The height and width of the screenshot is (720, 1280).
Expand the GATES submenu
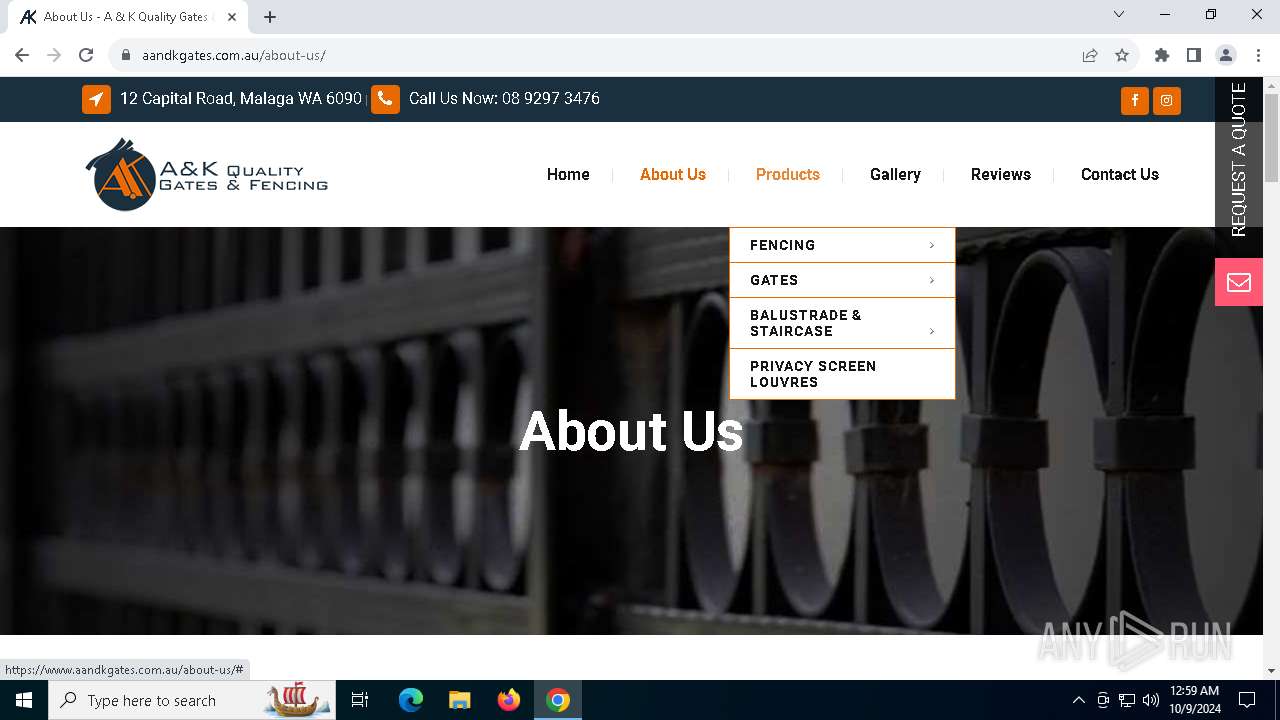pyautogui.click(x=842, y=280)
